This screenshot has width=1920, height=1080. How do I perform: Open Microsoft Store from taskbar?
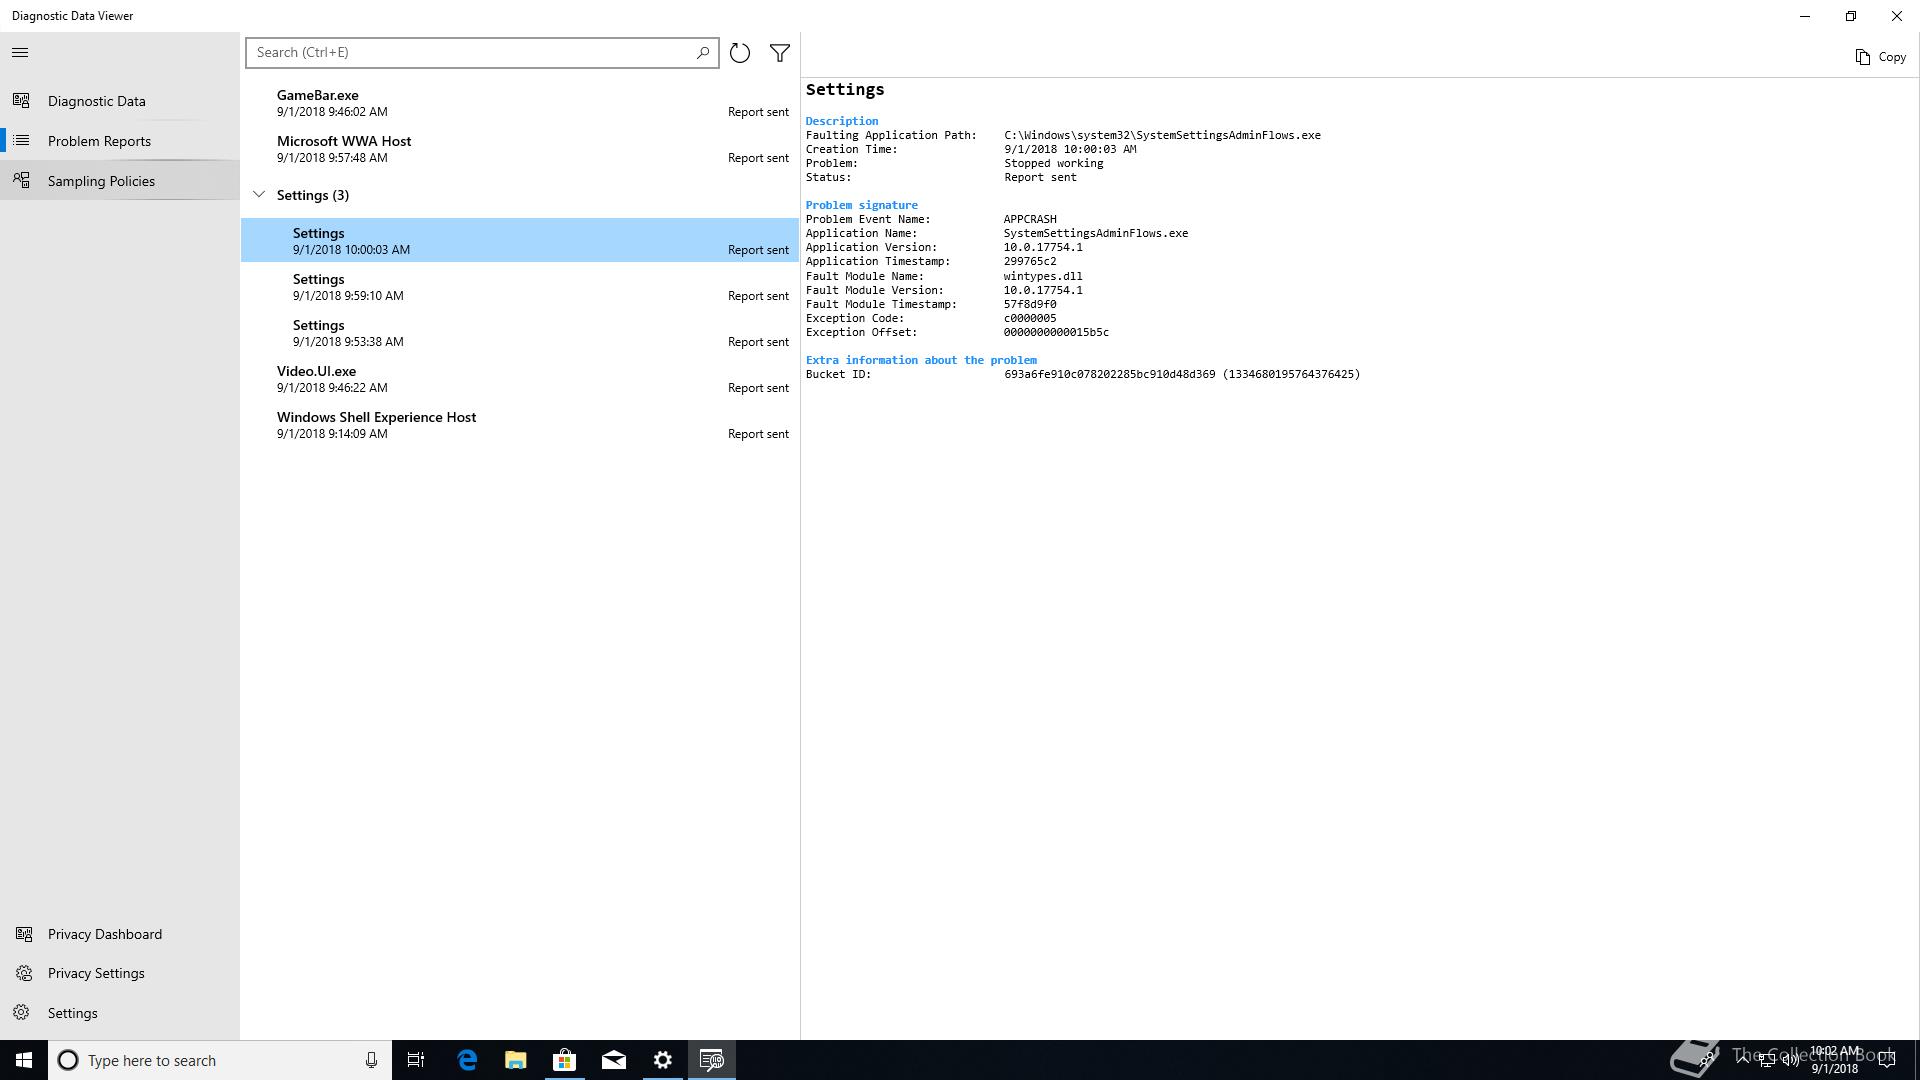(x=565, y=1060)
